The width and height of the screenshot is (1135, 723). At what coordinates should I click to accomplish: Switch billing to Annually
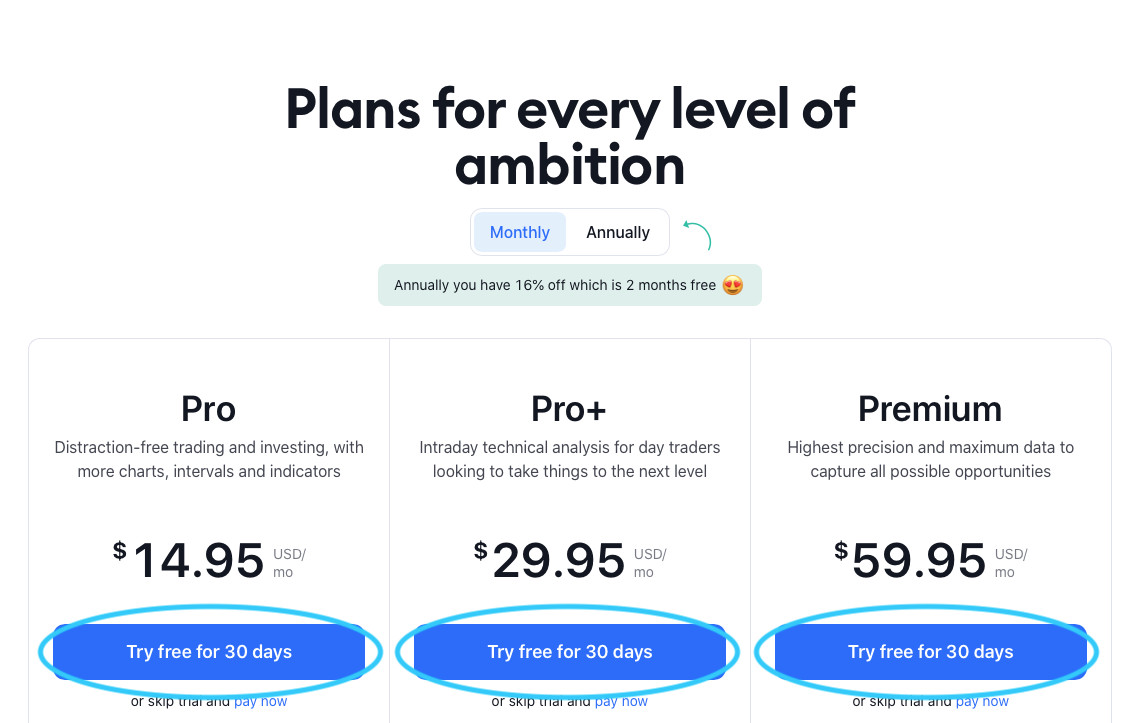(x=617, y=232)
